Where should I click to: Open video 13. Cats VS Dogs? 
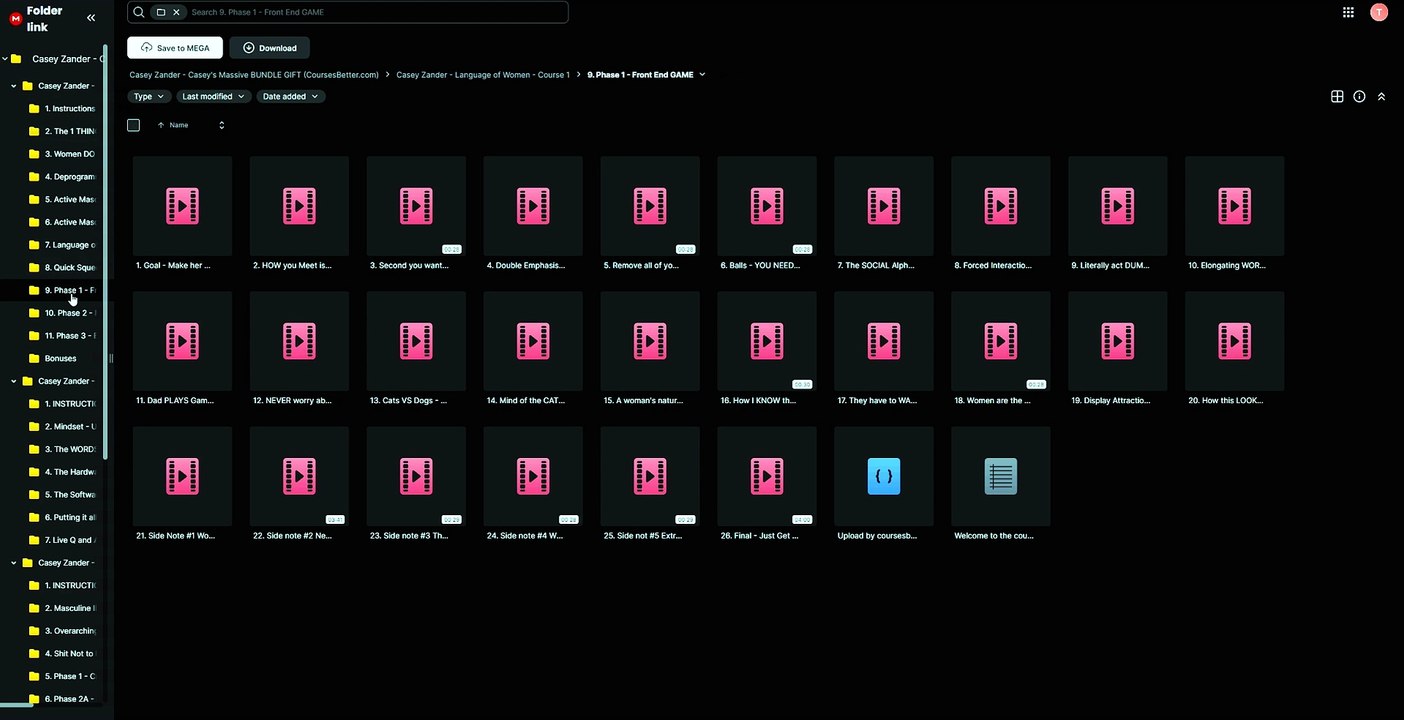point(416,348)
